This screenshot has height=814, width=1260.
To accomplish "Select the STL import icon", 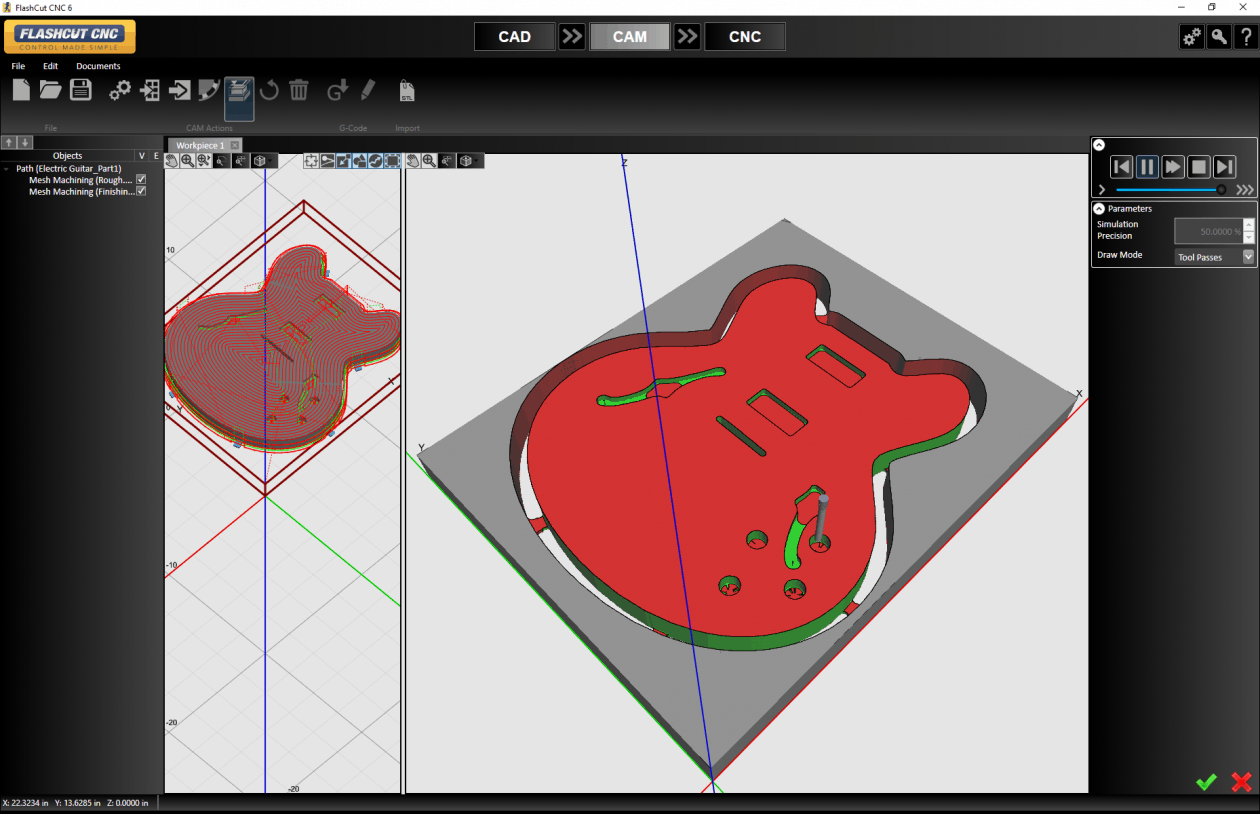I will click(407, 90).
